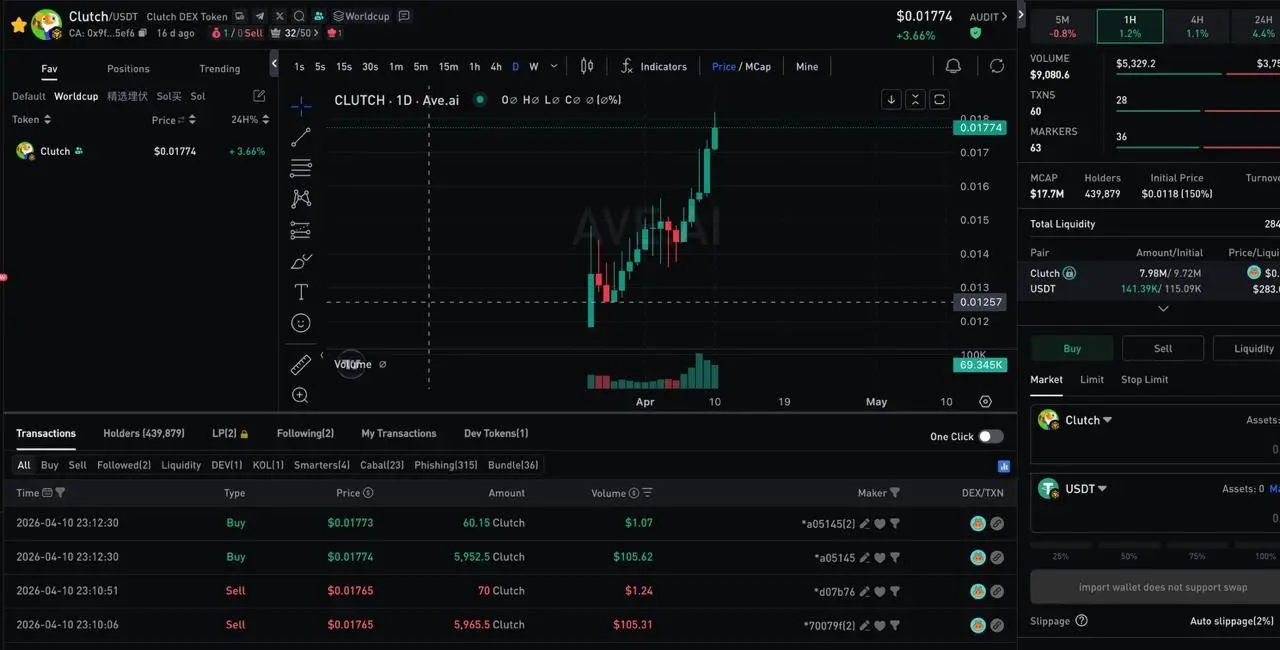Screen dimensions: 1280x650
Task: Toggle Price view in Price / MCap
Action: point(724,67)
